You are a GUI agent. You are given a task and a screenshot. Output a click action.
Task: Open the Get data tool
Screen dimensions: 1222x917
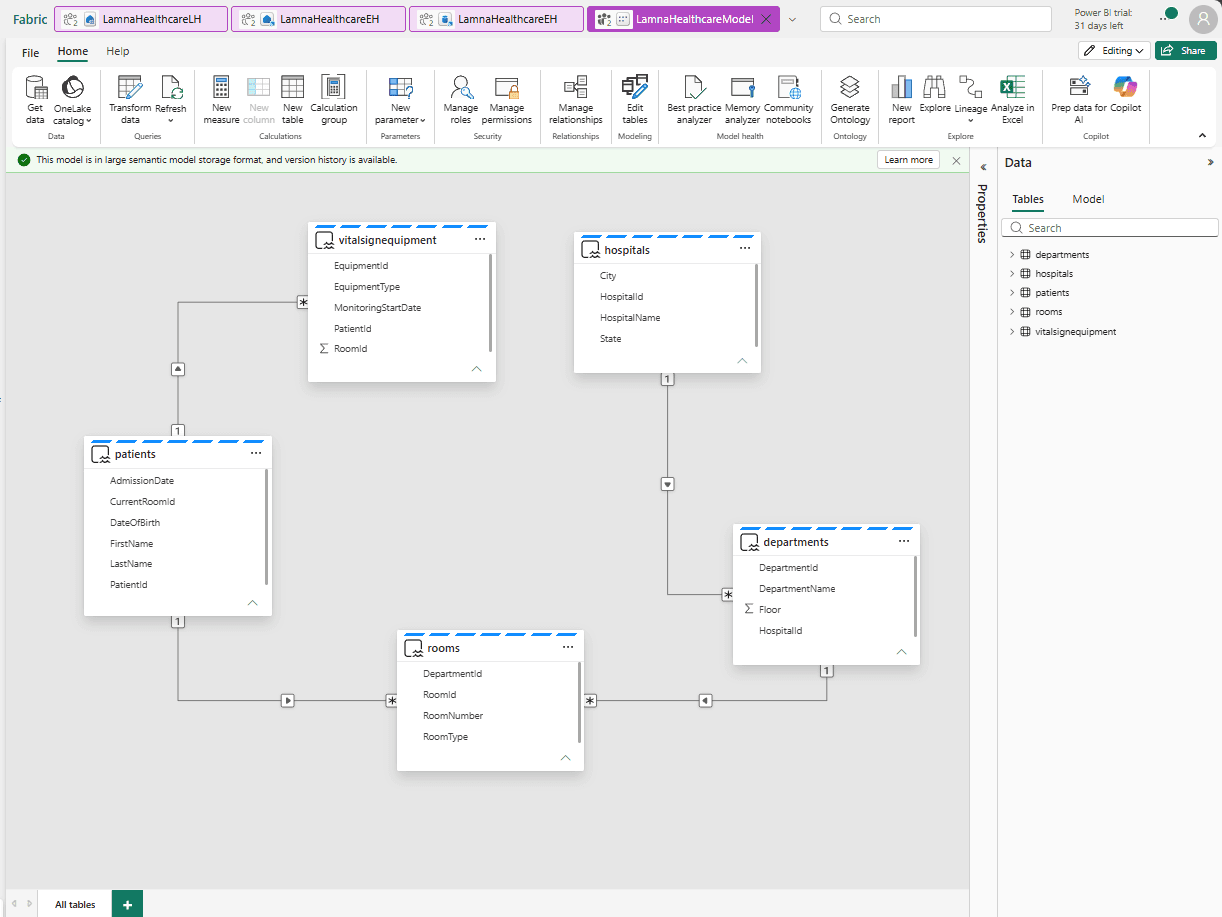35,100
